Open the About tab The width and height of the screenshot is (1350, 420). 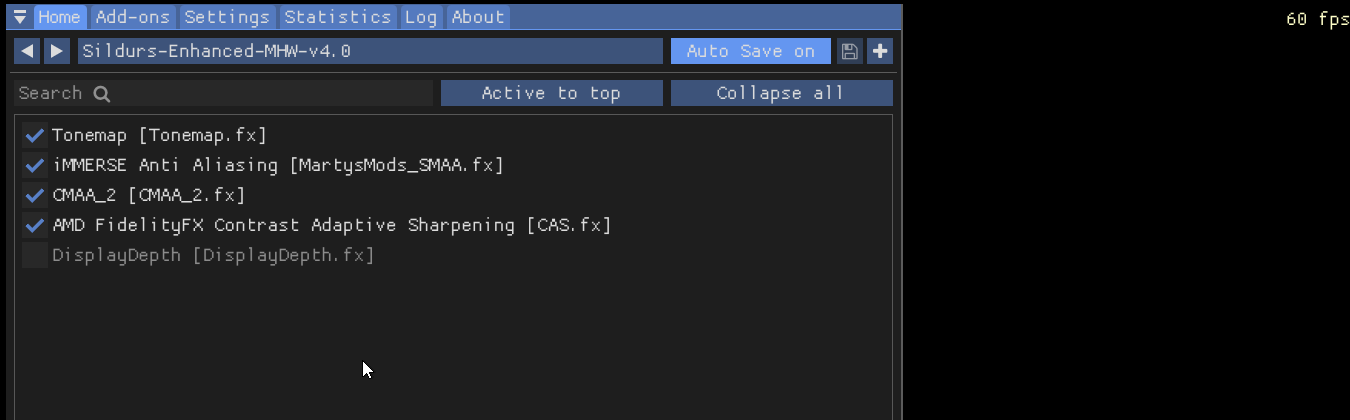(x=477, y=17)
